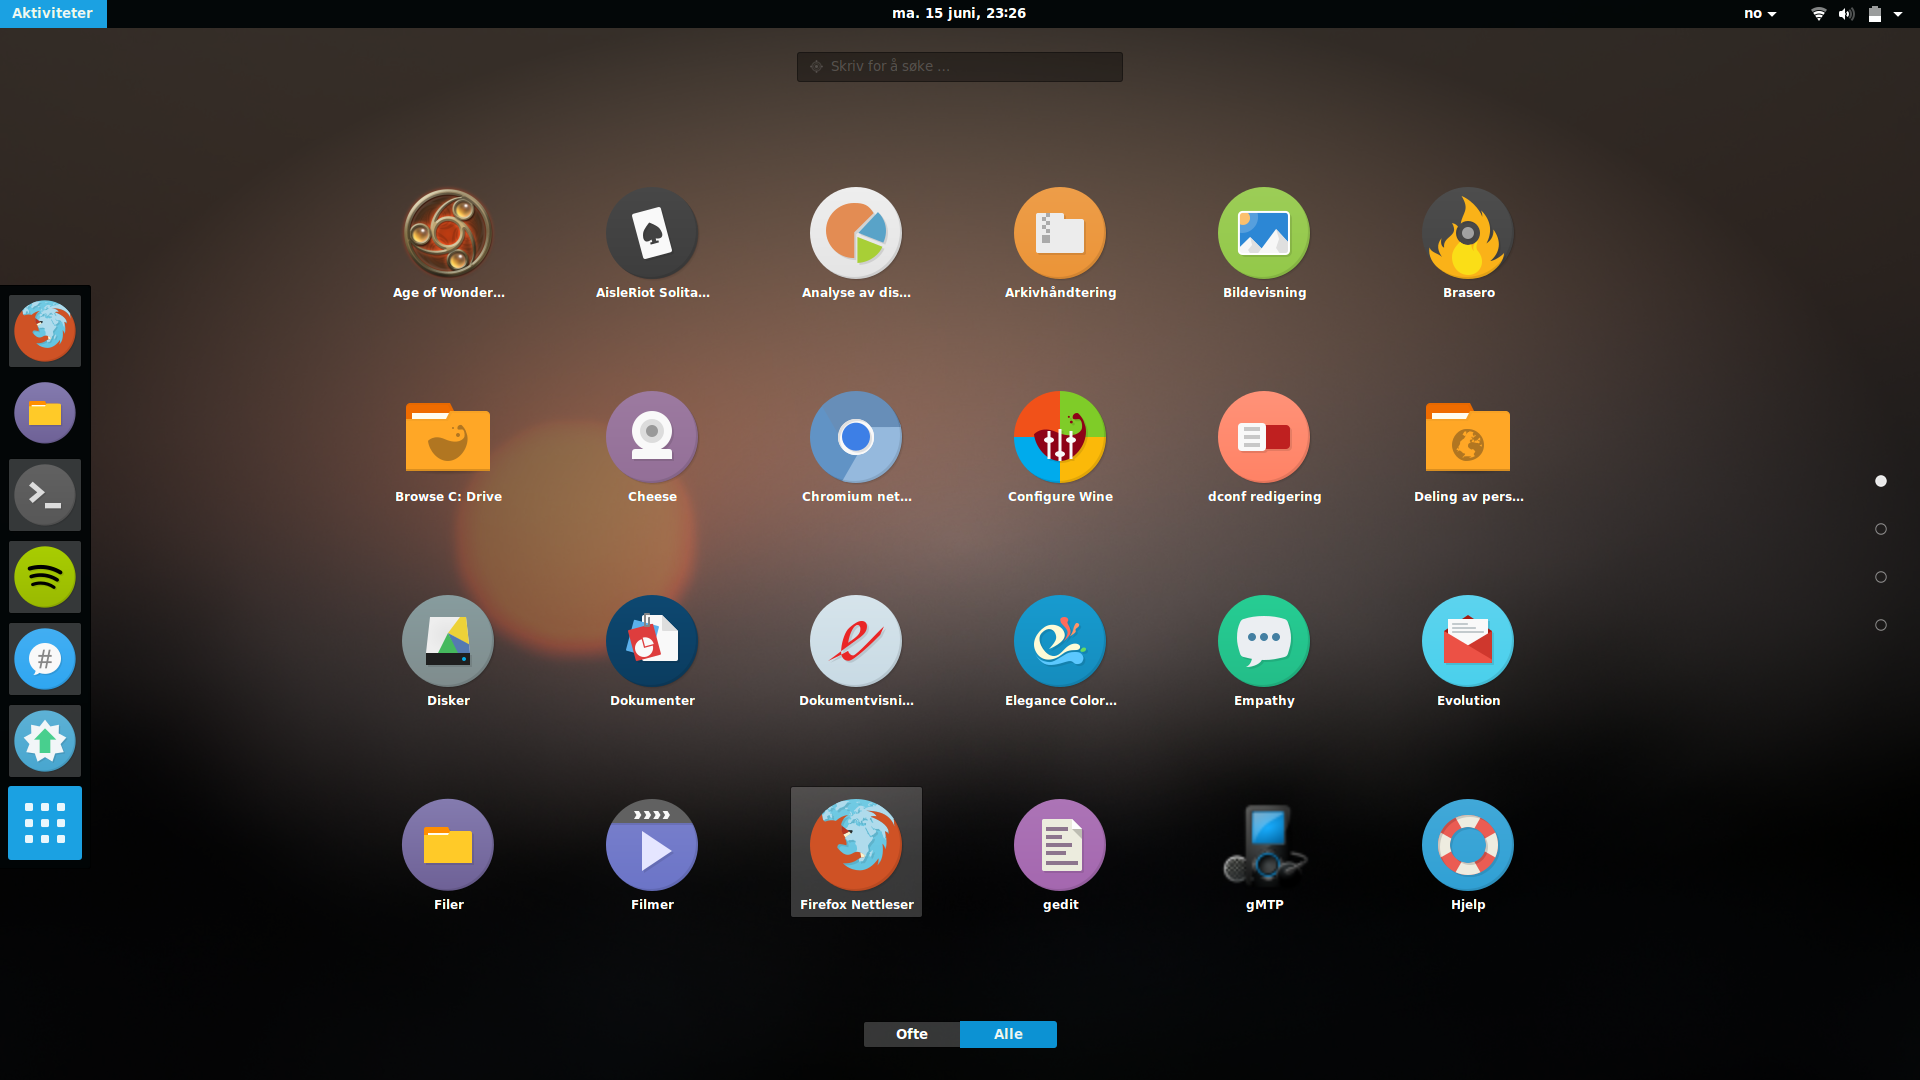Click the Aktiviteter button
1920x1080 pixels.
(53, 13)
